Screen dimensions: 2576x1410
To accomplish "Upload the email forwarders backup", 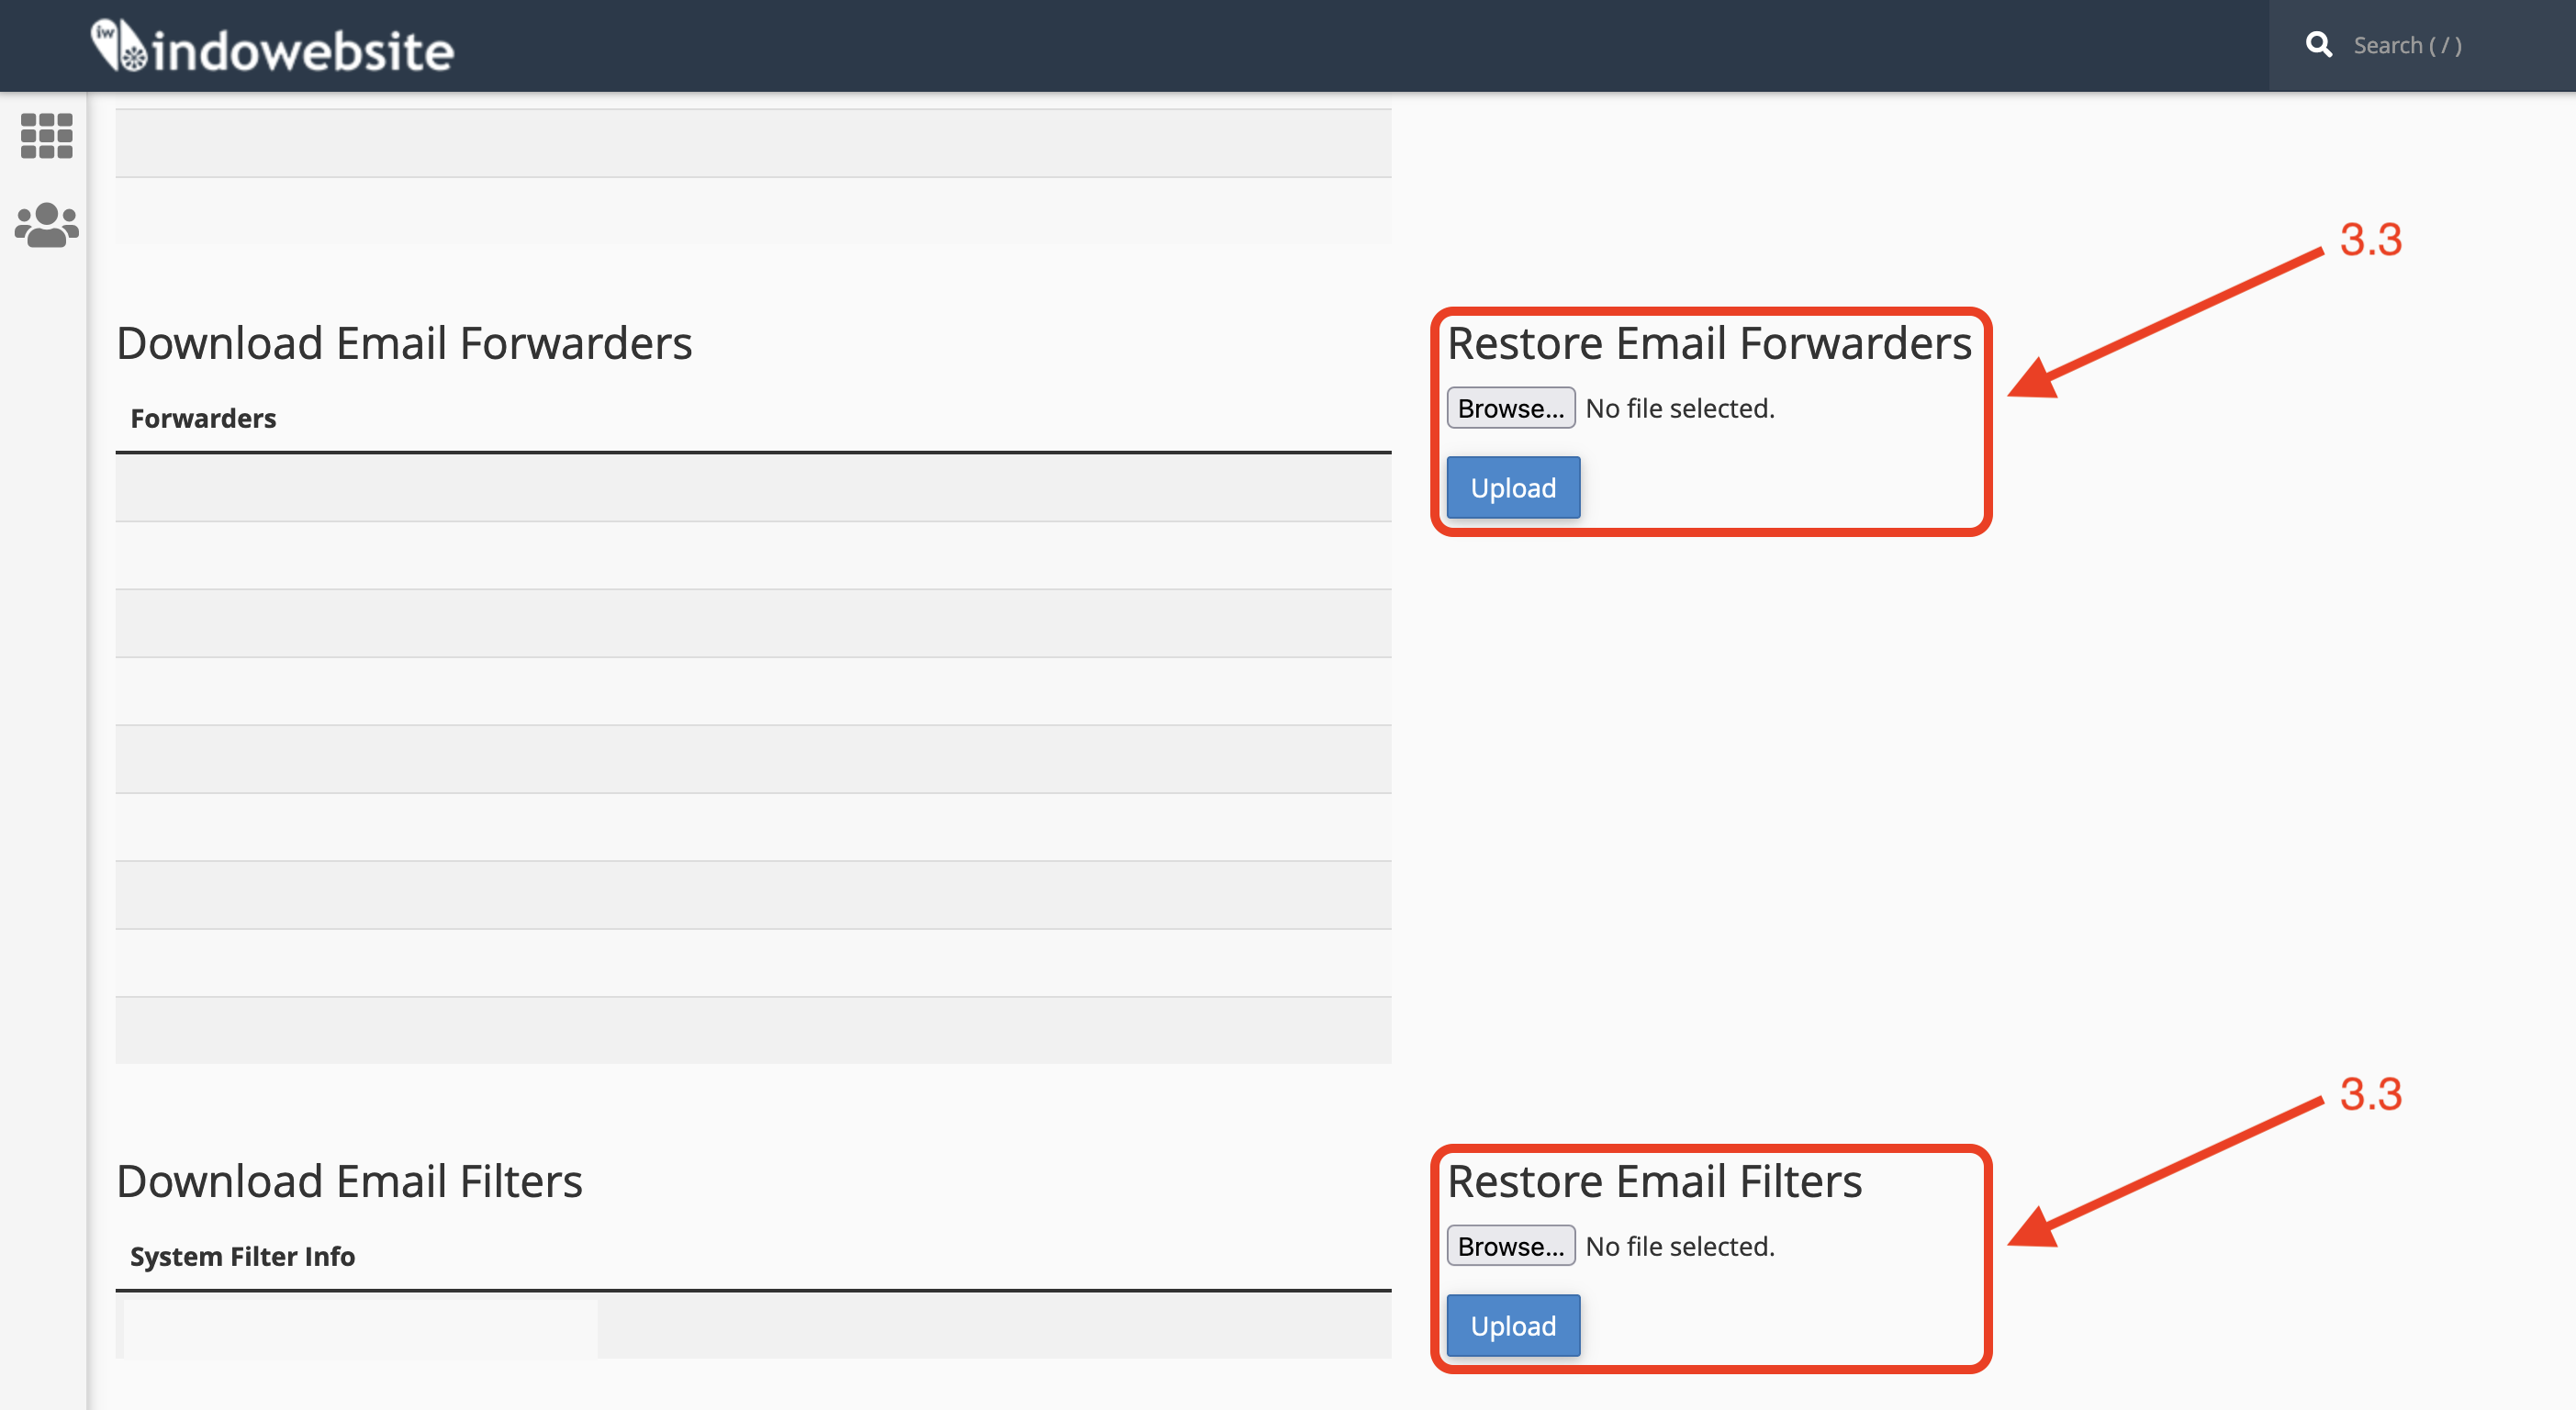I will point(1512,488).
